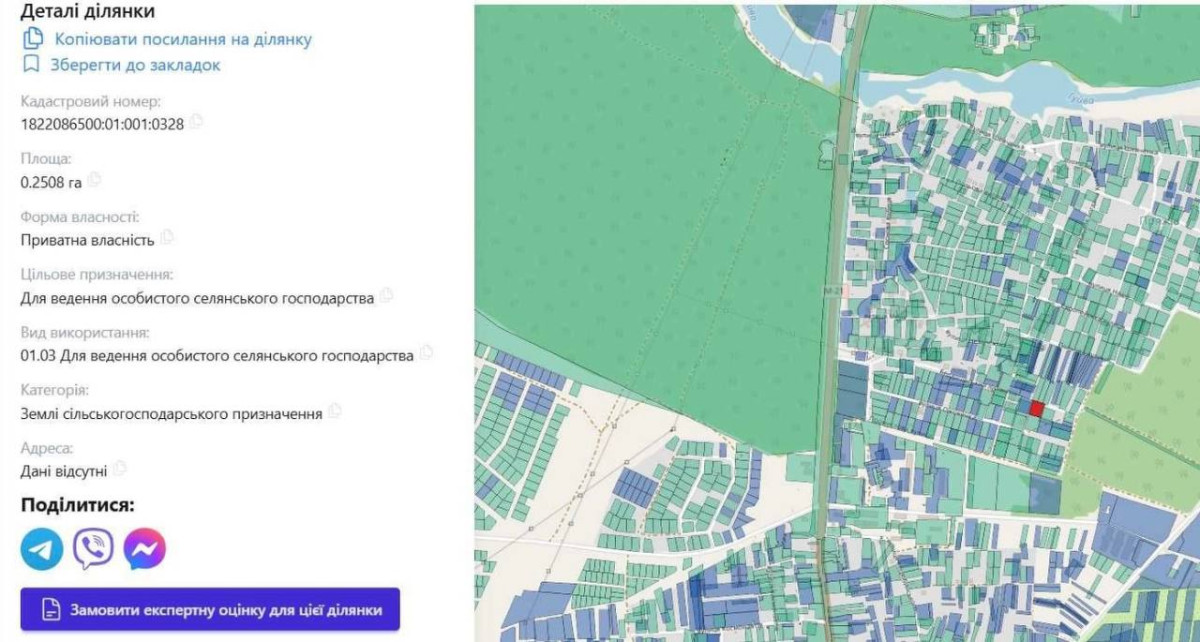Click the bookmark icon to save parcel

[32, 65]
